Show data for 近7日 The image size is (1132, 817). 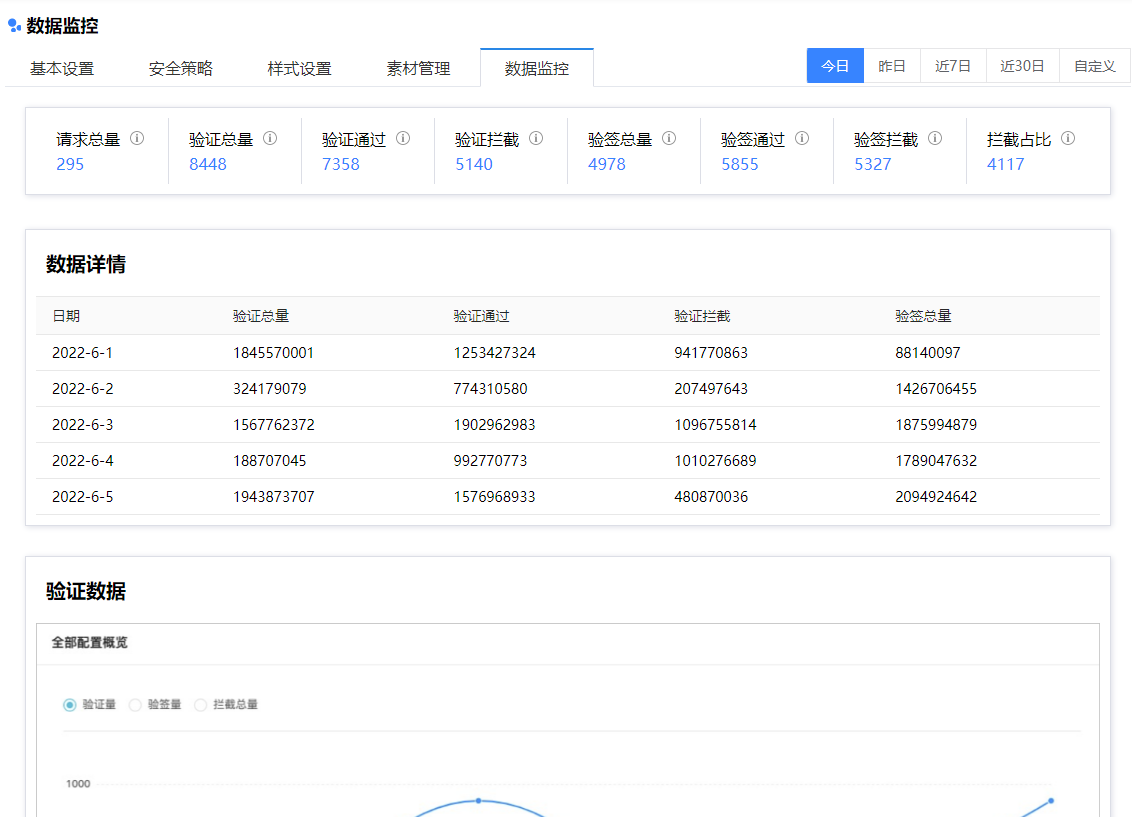click(953, 66)
